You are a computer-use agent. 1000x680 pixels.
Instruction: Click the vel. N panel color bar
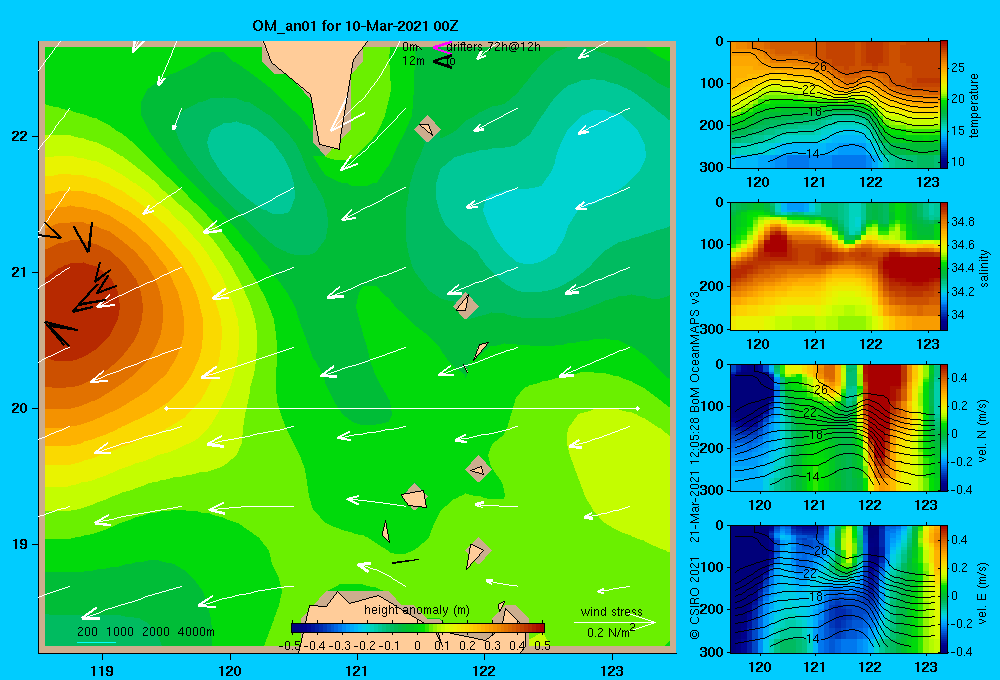[944, 427]
